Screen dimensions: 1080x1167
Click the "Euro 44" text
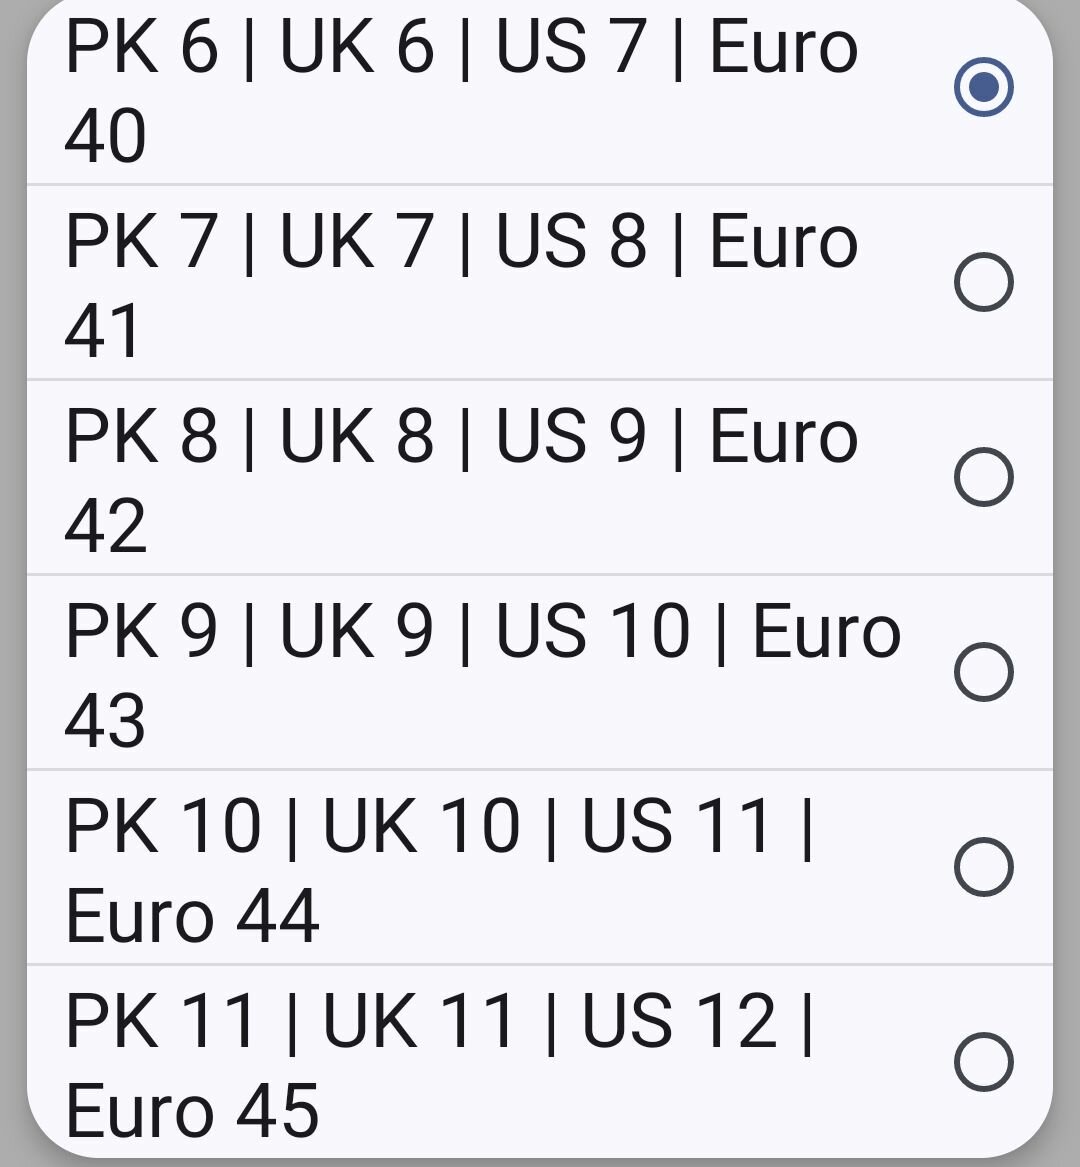coord(192,916)
